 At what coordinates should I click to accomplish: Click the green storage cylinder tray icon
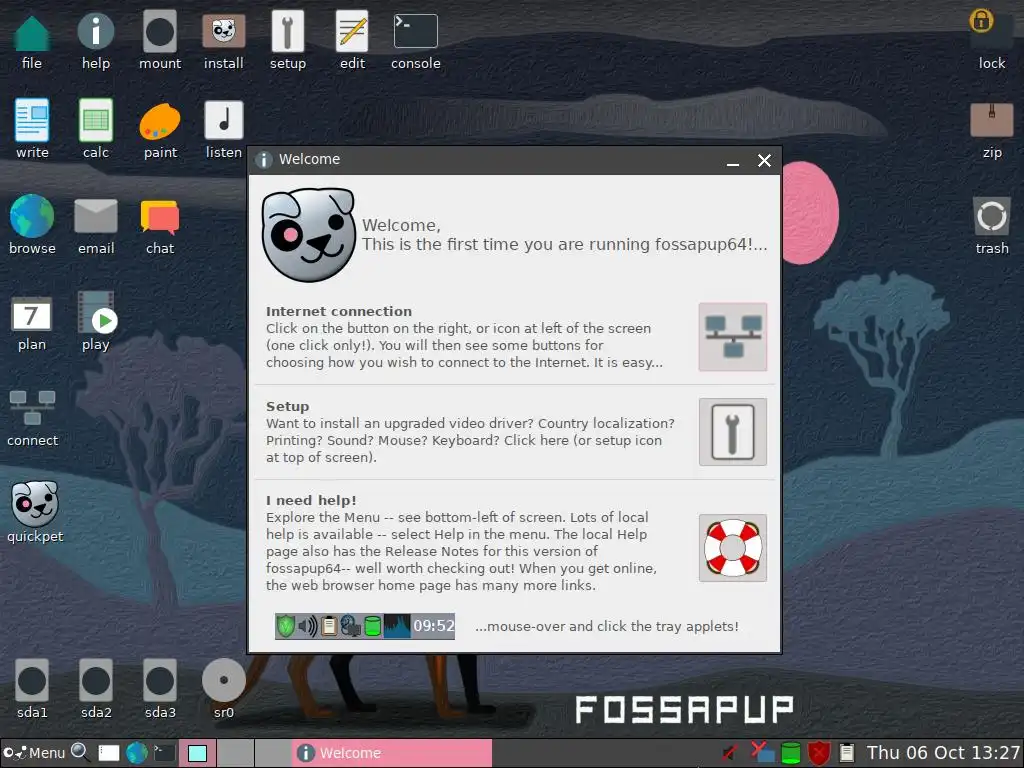[x=791, y=753]
